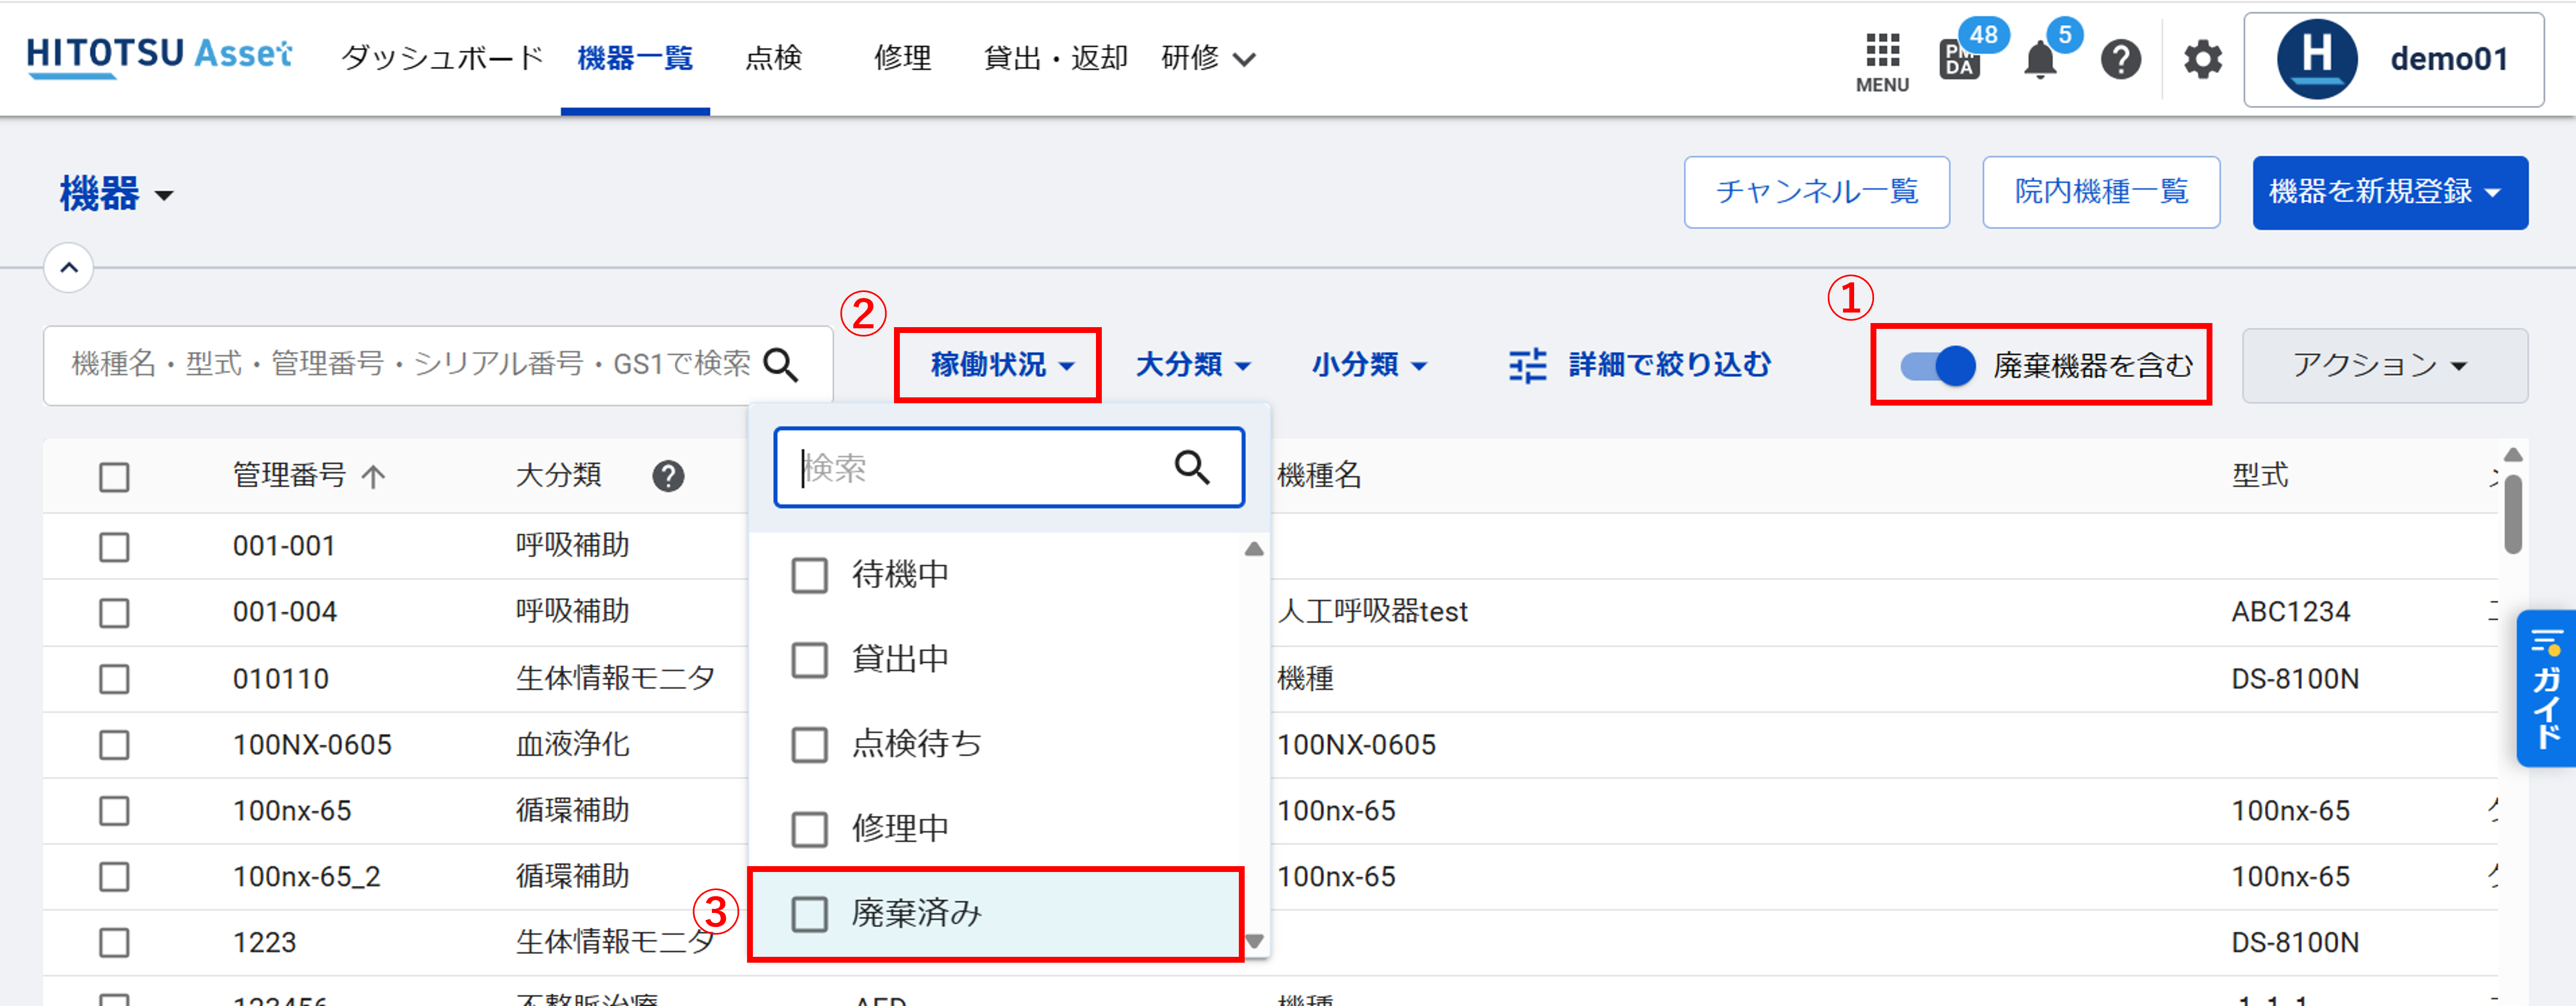Expand the 研修 menu
This screenshot has width=2576, height=1006.
pos(1208,58)
